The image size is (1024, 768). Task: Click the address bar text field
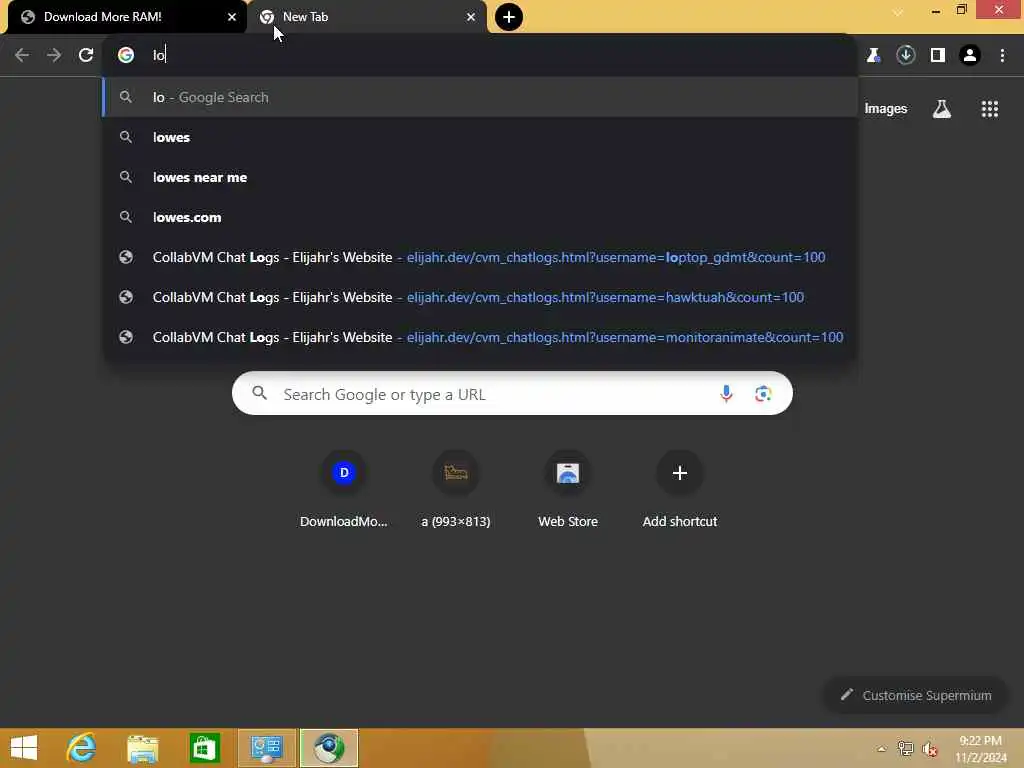click(x=480, y=55)
